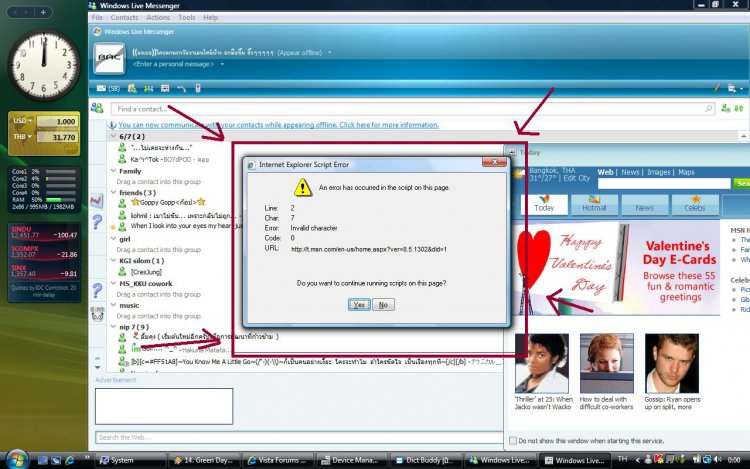Open the Actions menu

point(158,18)
